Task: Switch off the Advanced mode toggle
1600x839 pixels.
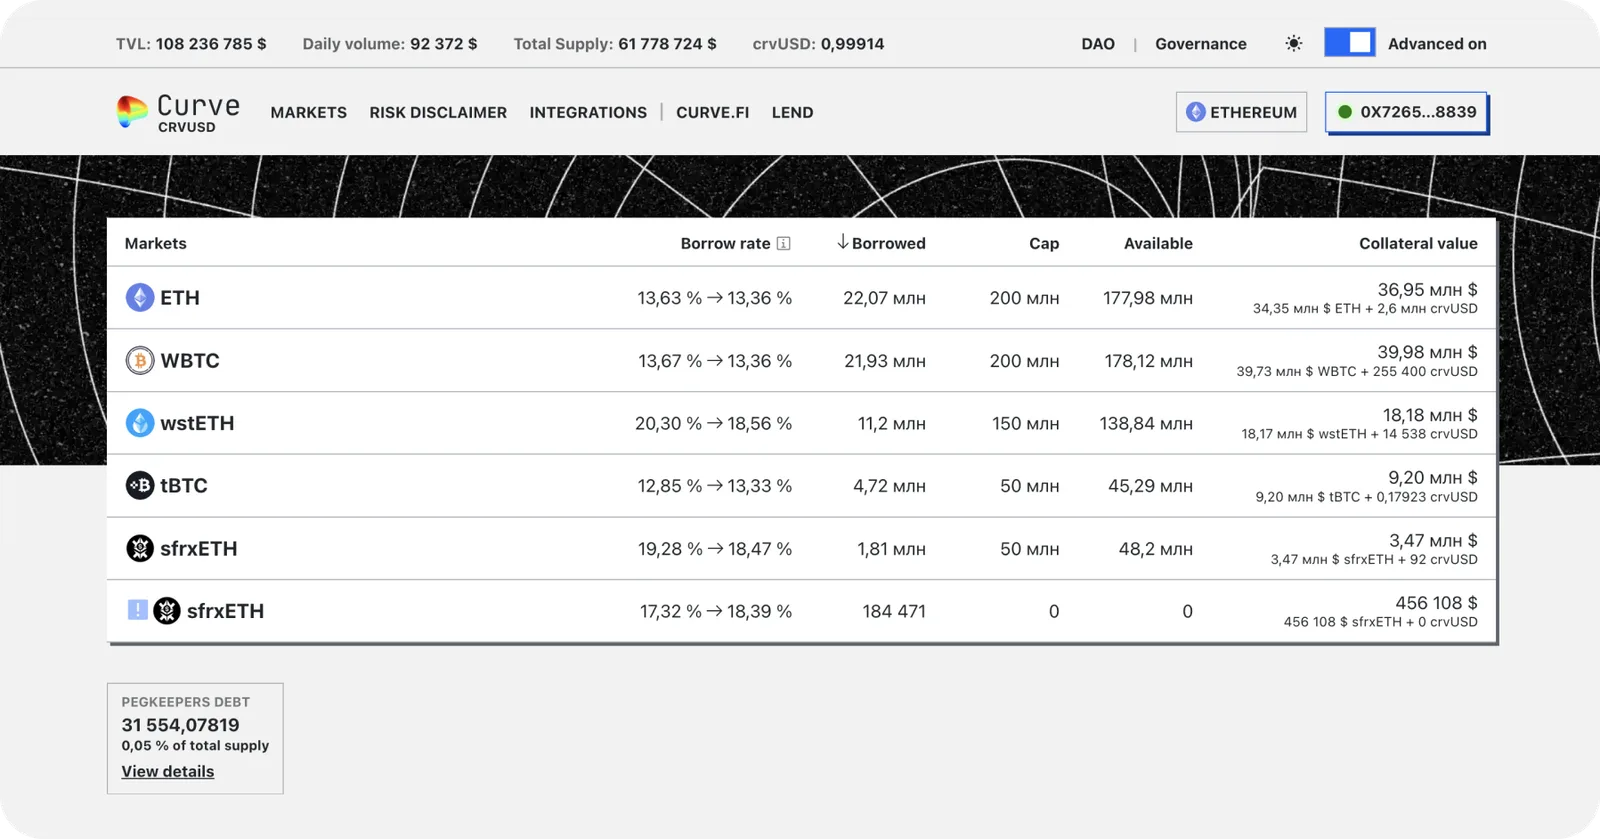Action: (1350, 43)
